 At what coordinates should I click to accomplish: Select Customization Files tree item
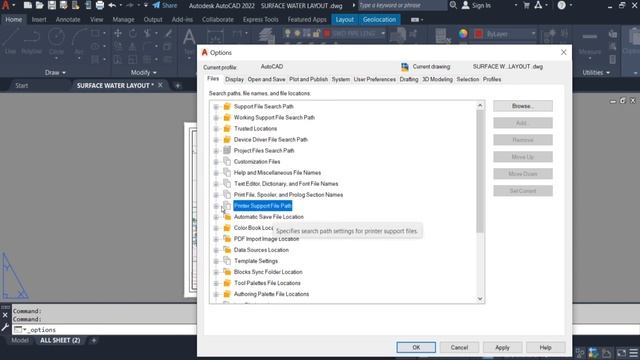[257, 162]
